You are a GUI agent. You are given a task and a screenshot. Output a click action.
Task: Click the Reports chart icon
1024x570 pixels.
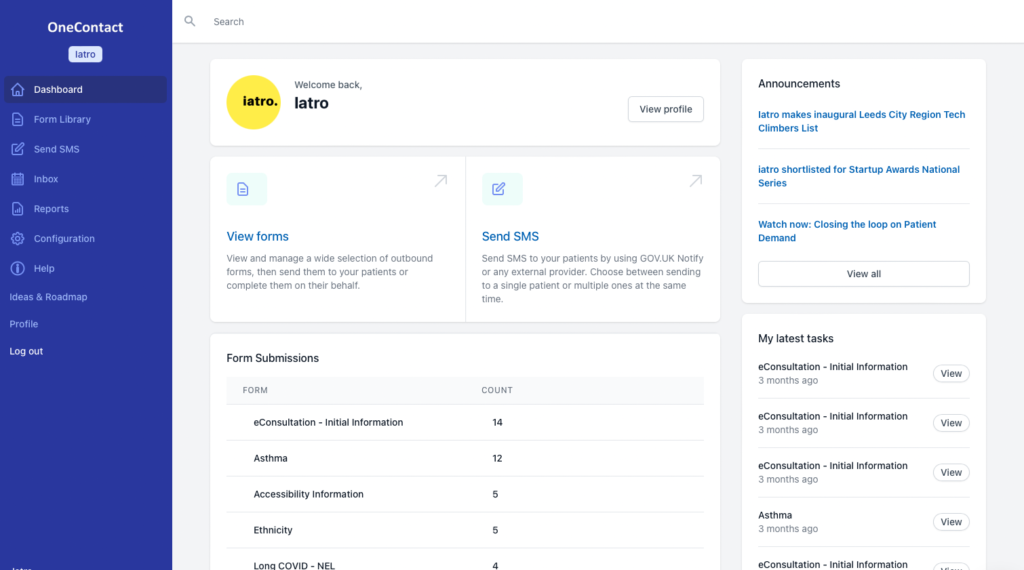coord(18,209)
